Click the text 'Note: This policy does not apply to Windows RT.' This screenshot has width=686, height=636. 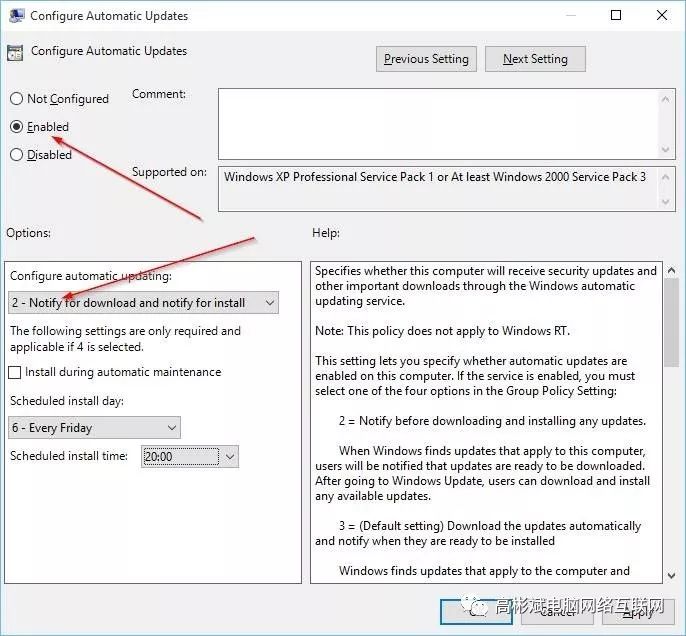pos(443,331)
